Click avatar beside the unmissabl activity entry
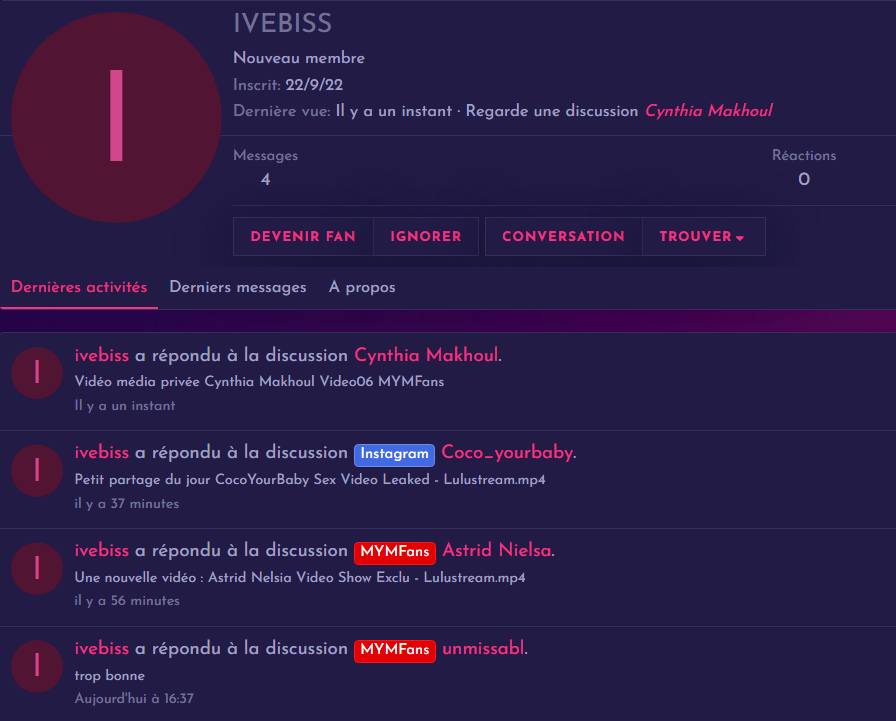This screenshot has width=896, height=721. [x=37, y=666]
